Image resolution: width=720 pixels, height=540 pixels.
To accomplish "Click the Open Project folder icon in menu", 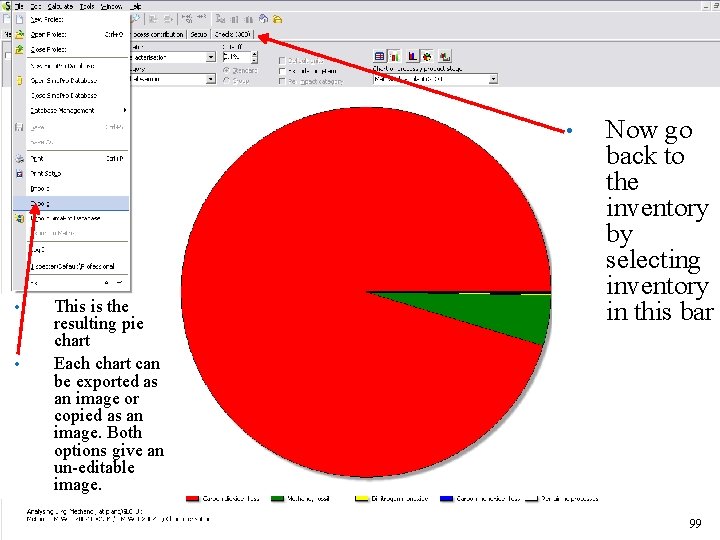I will [x=20, y=34].
